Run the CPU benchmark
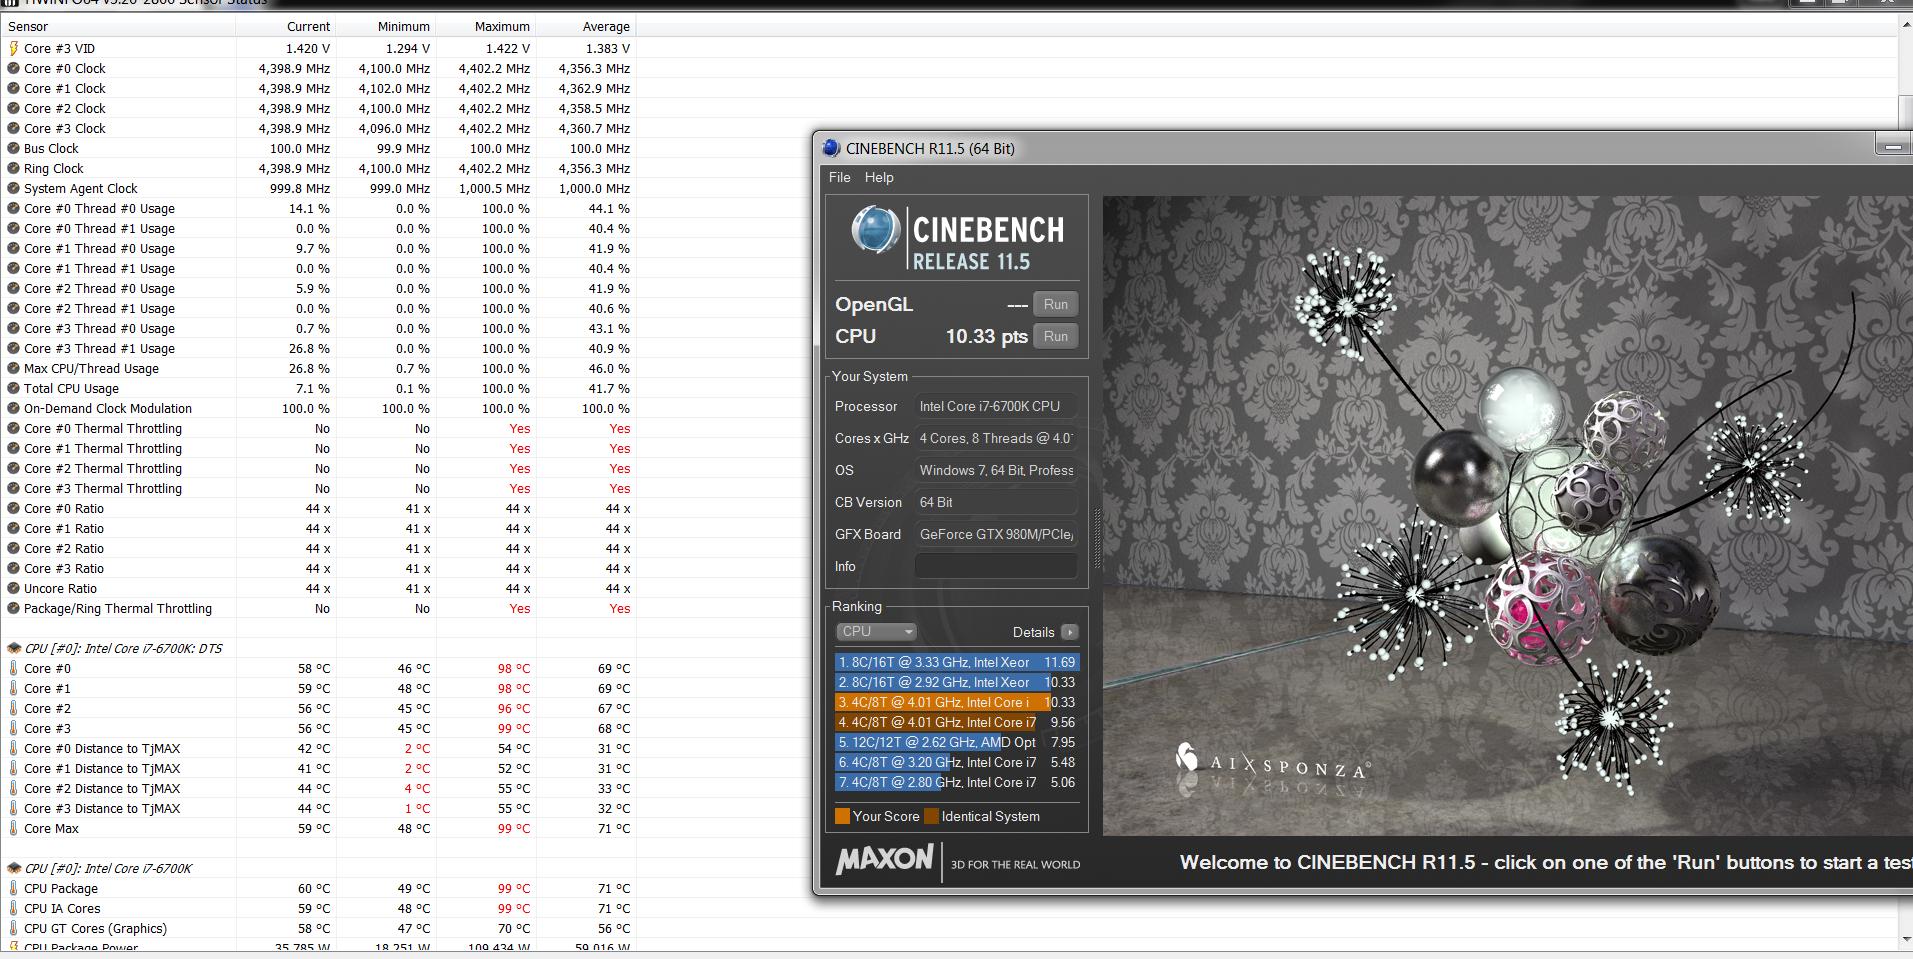 [1055, 336]
